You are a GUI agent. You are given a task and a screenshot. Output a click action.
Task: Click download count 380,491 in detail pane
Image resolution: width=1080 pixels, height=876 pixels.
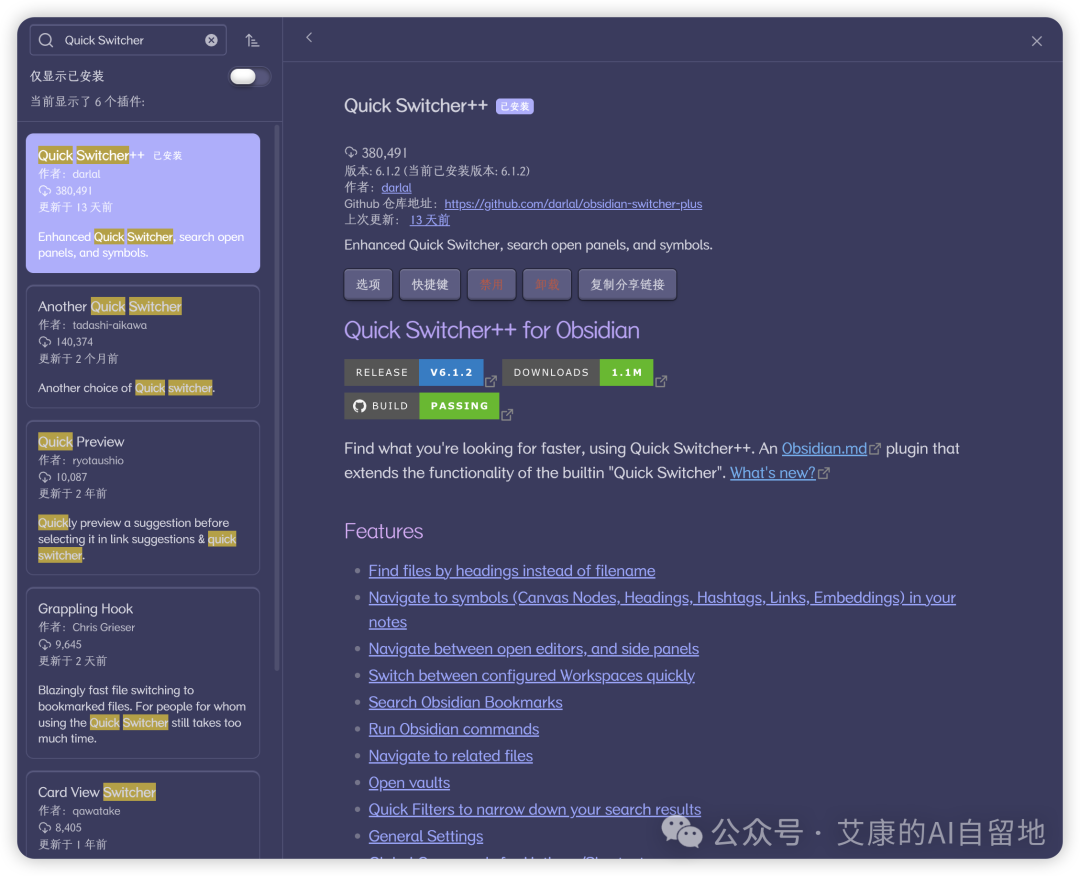pyautogui.click(x=384, y=153)
